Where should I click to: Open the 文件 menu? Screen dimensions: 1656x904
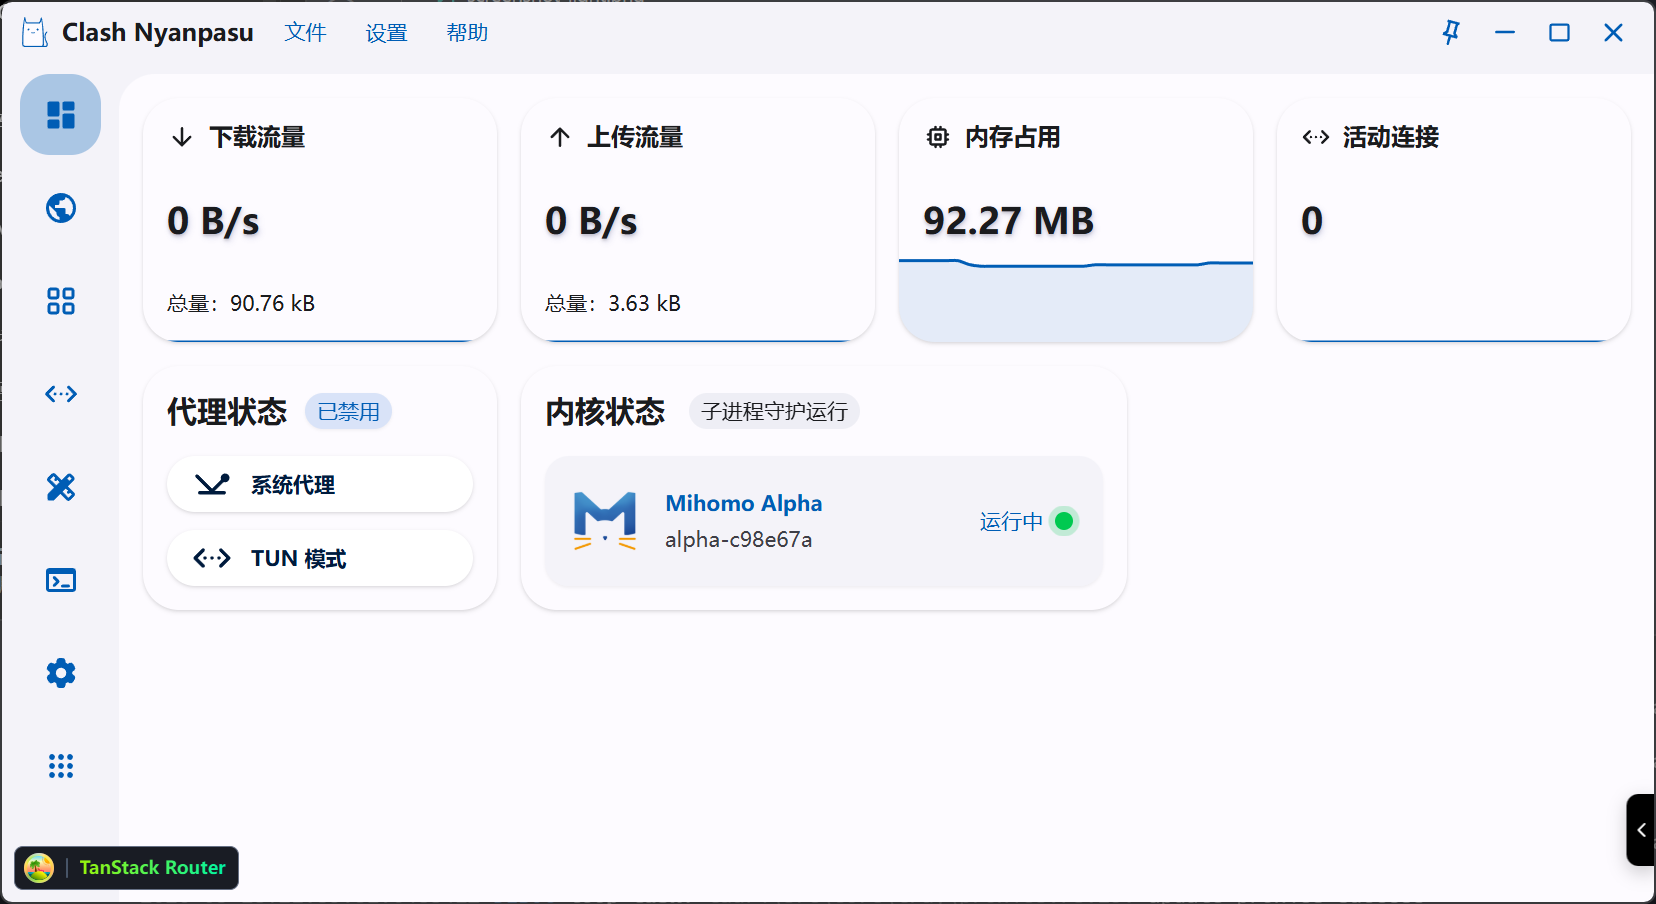(x=306, y=33)
